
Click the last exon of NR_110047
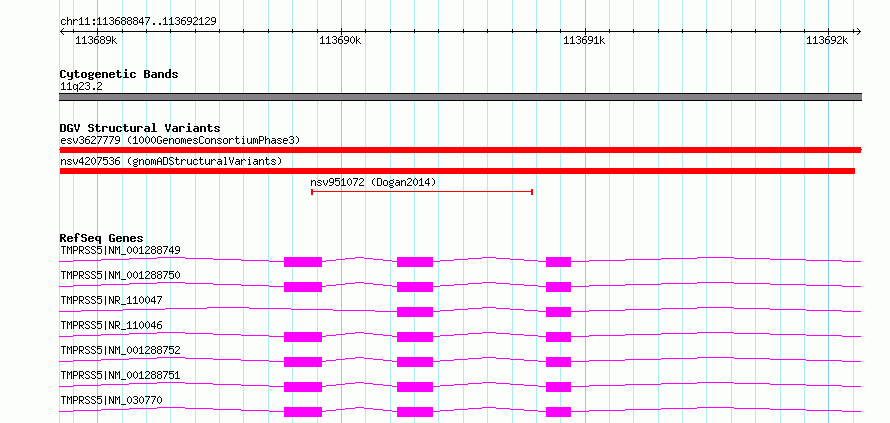point(559,312)
